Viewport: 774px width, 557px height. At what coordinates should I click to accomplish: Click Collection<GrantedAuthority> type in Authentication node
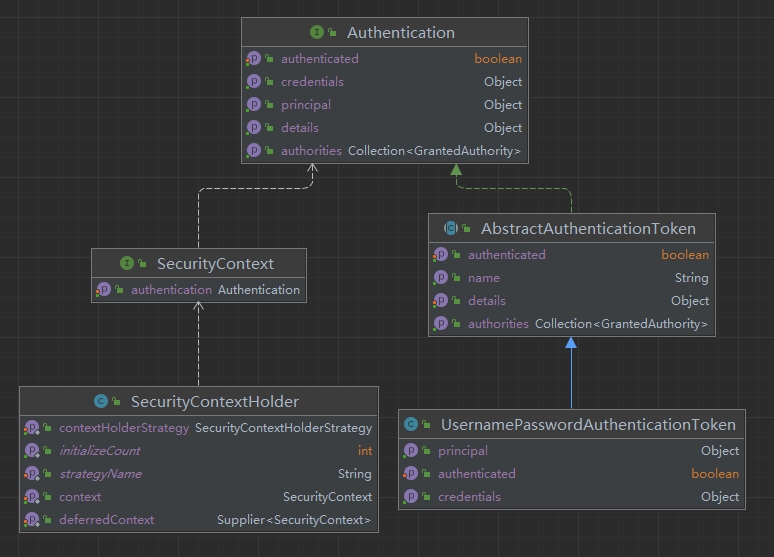coord(434,151)
